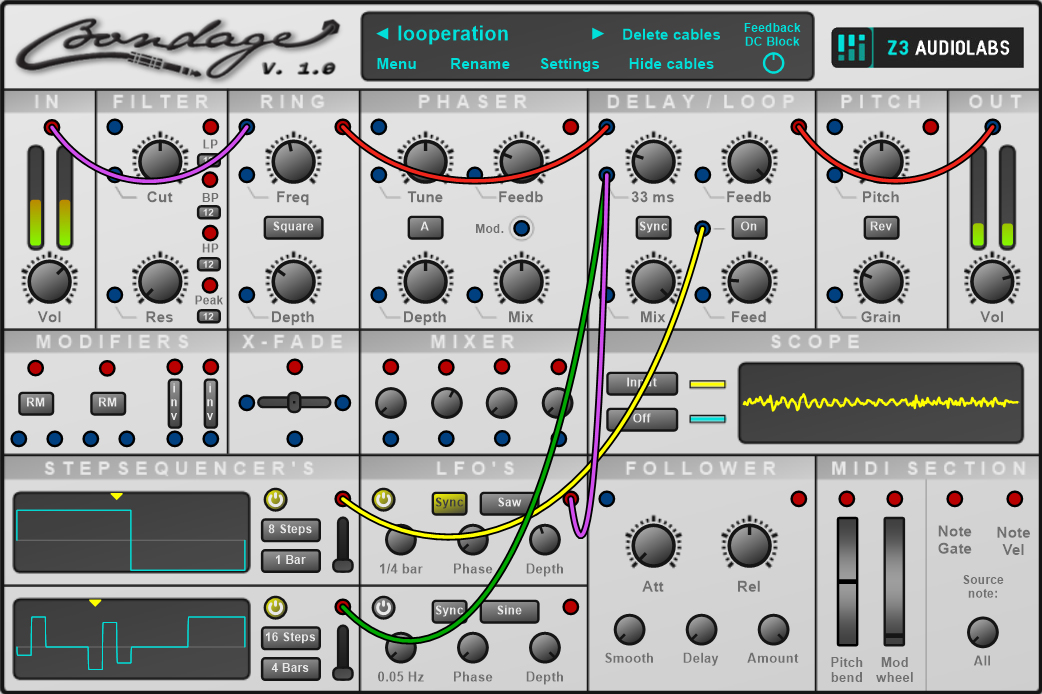Click the Delay Feed knob
Image resolution: width=1042 pixels, height=694 pixels.
(x=749, y=281)
